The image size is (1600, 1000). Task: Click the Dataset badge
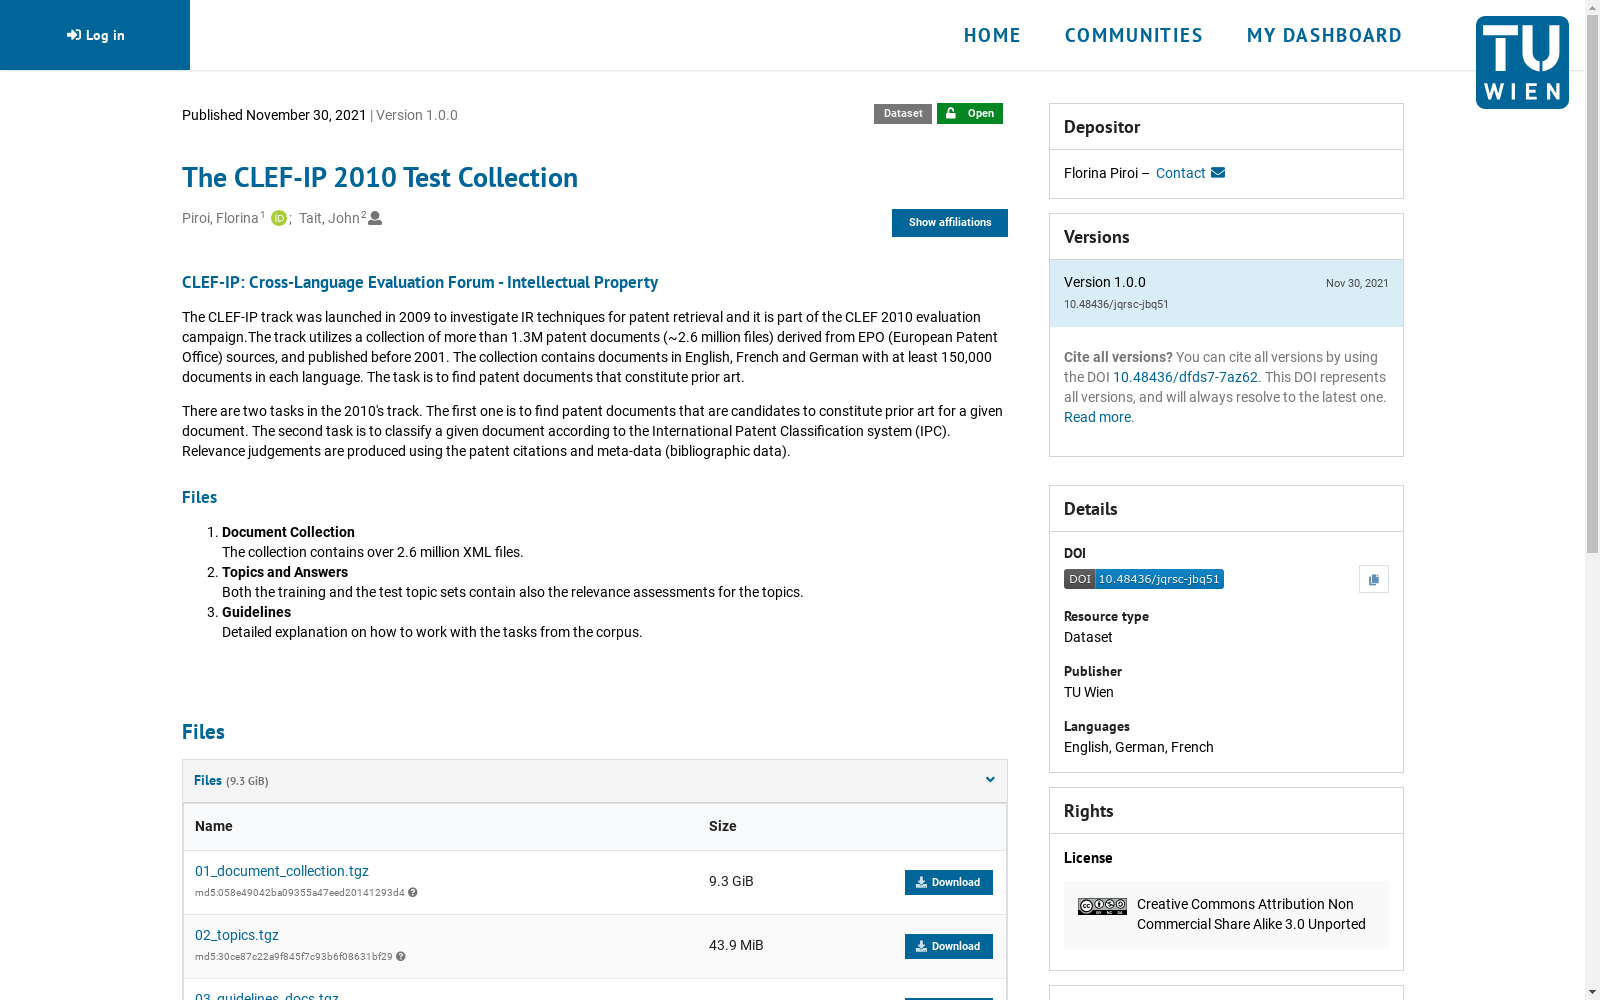(903, 114)
